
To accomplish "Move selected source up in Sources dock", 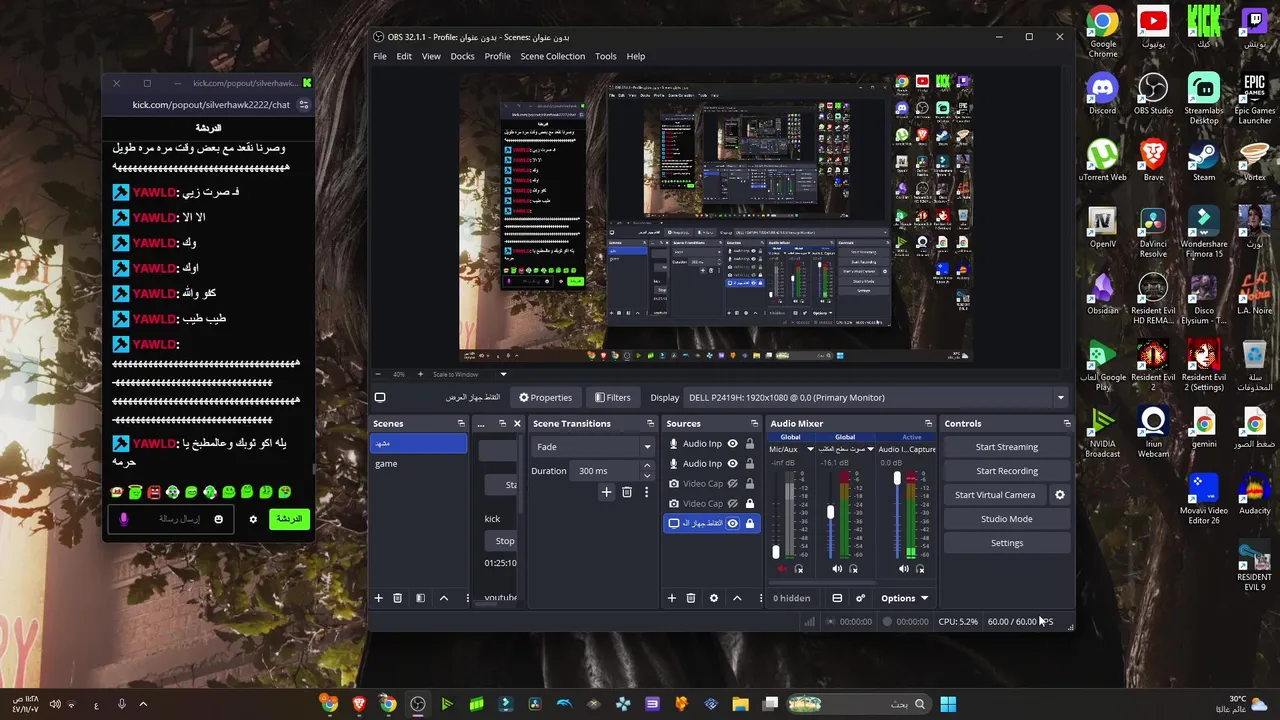I will pos(737,598).
